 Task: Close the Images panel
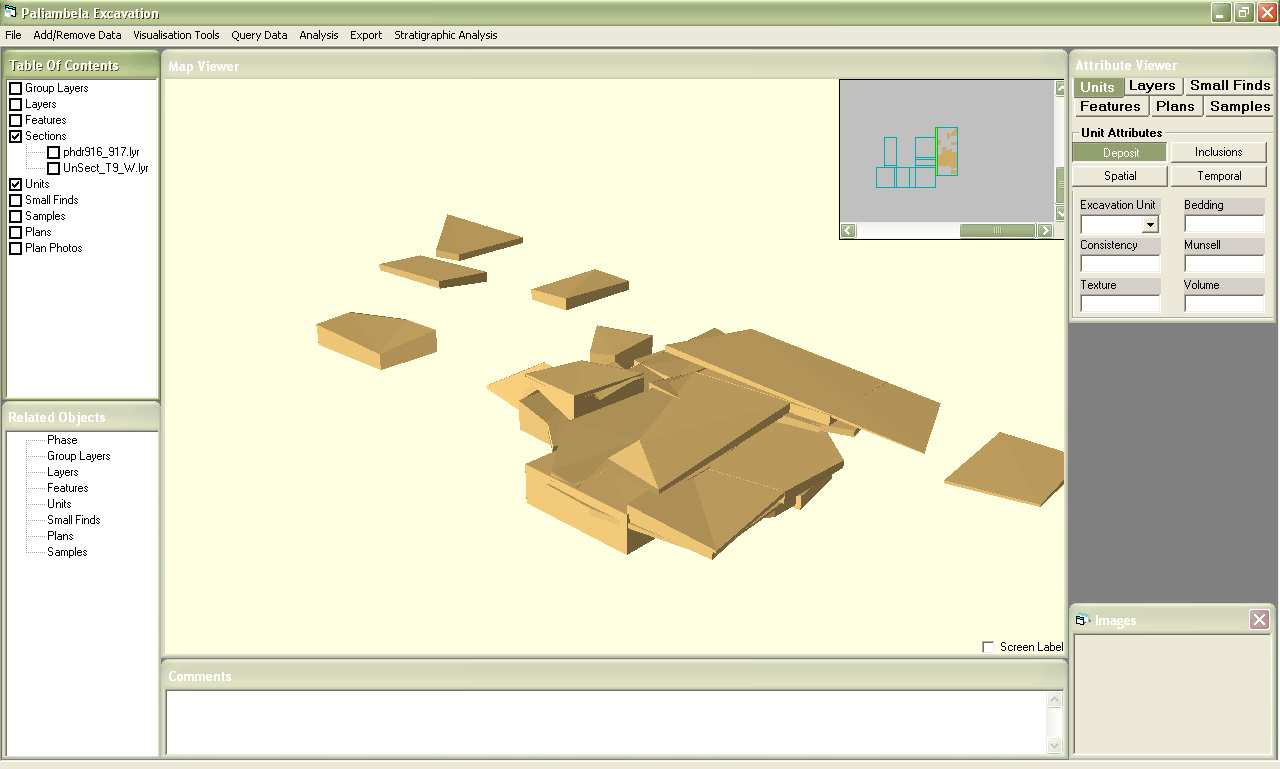[1260, 620]
